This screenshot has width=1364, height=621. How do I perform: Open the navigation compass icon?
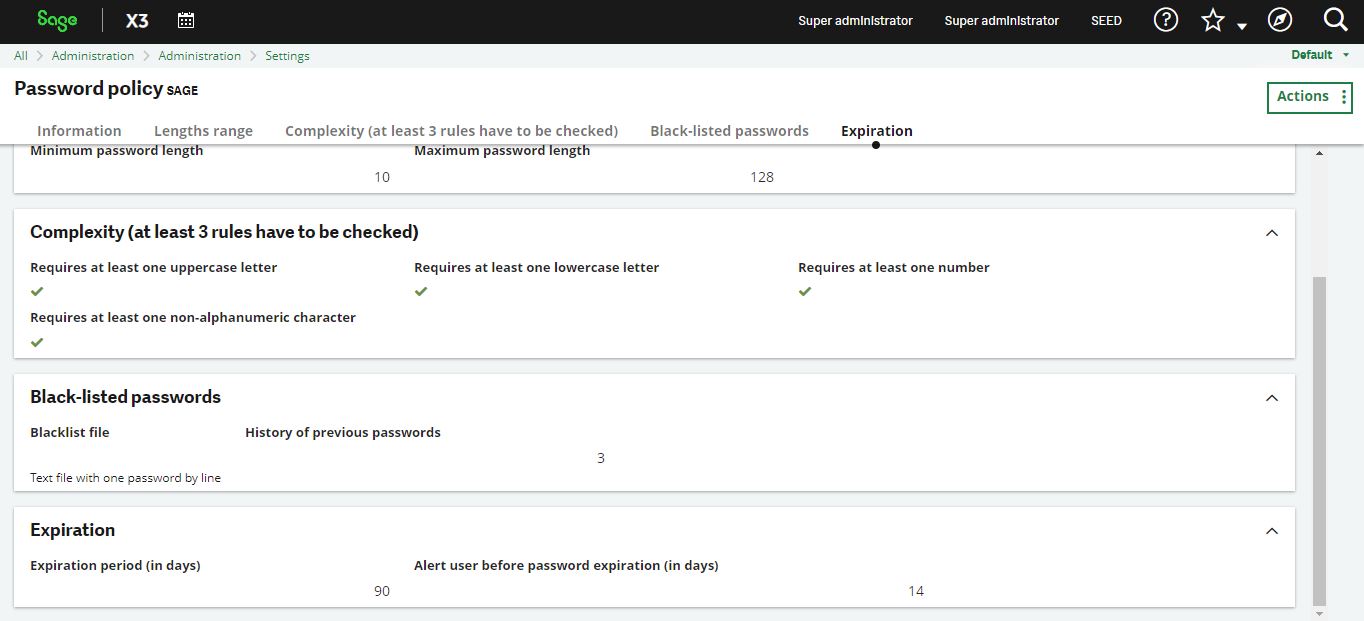(1279, 20)
